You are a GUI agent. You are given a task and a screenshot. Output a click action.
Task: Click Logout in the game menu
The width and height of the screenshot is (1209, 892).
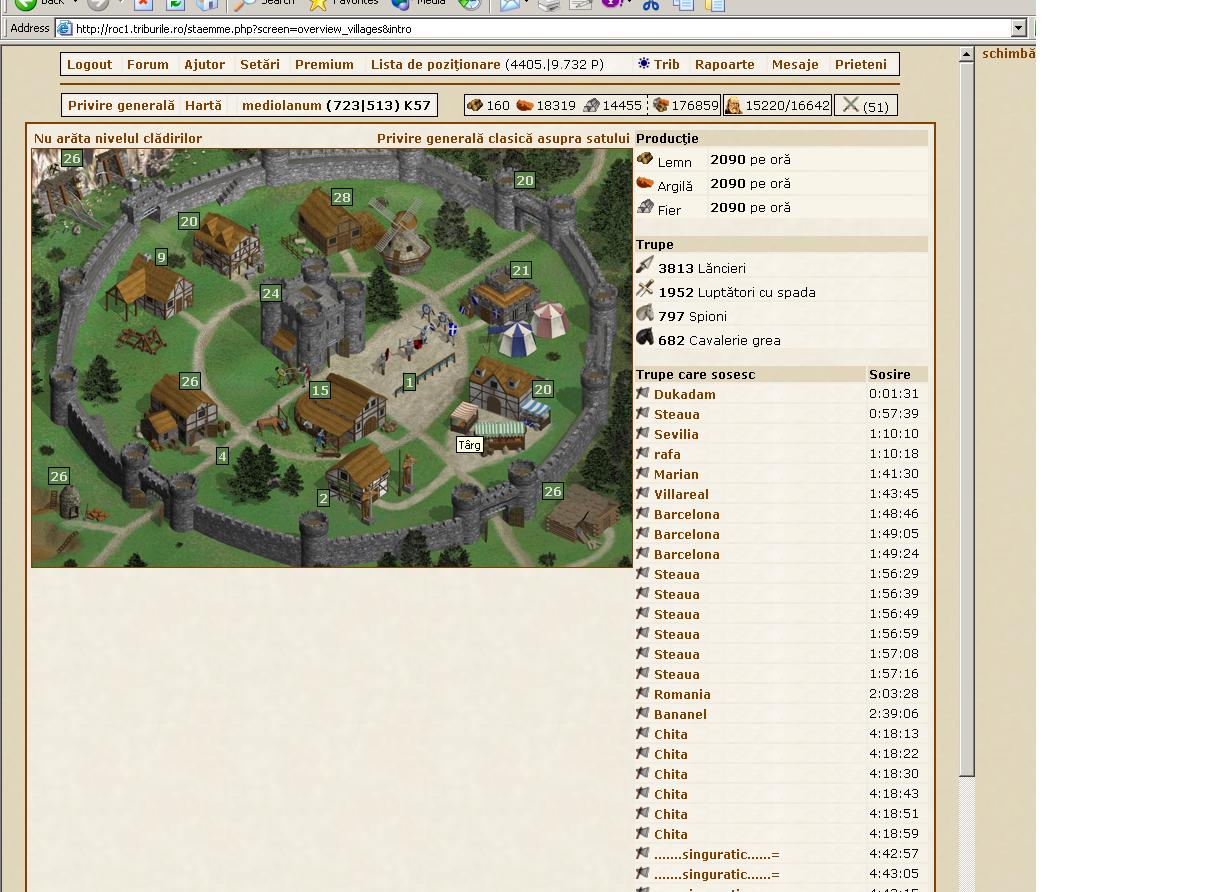90,64
